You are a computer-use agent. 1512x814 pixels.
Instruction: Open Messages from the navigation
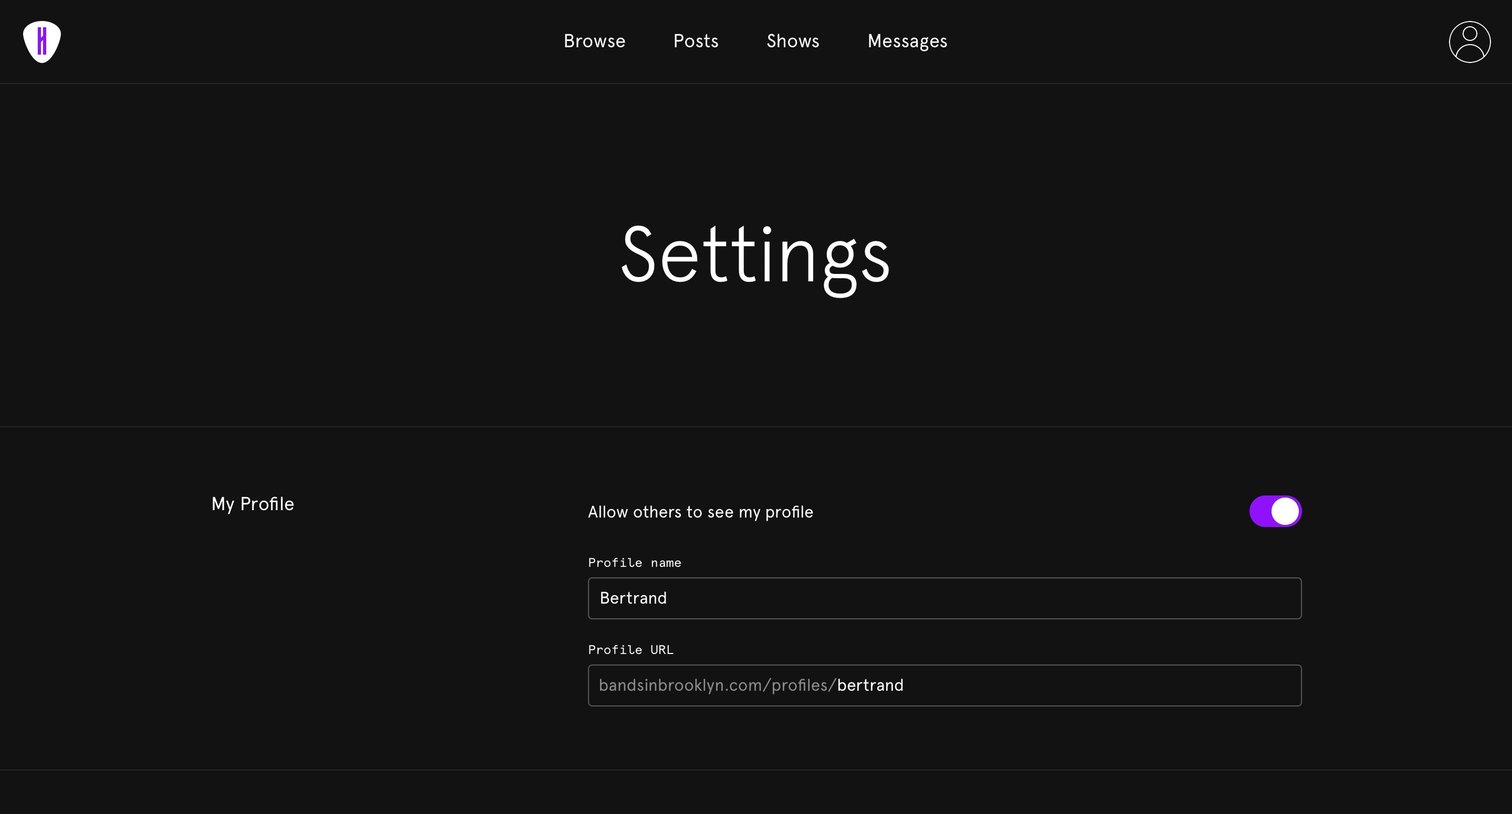tap(907, 41)
